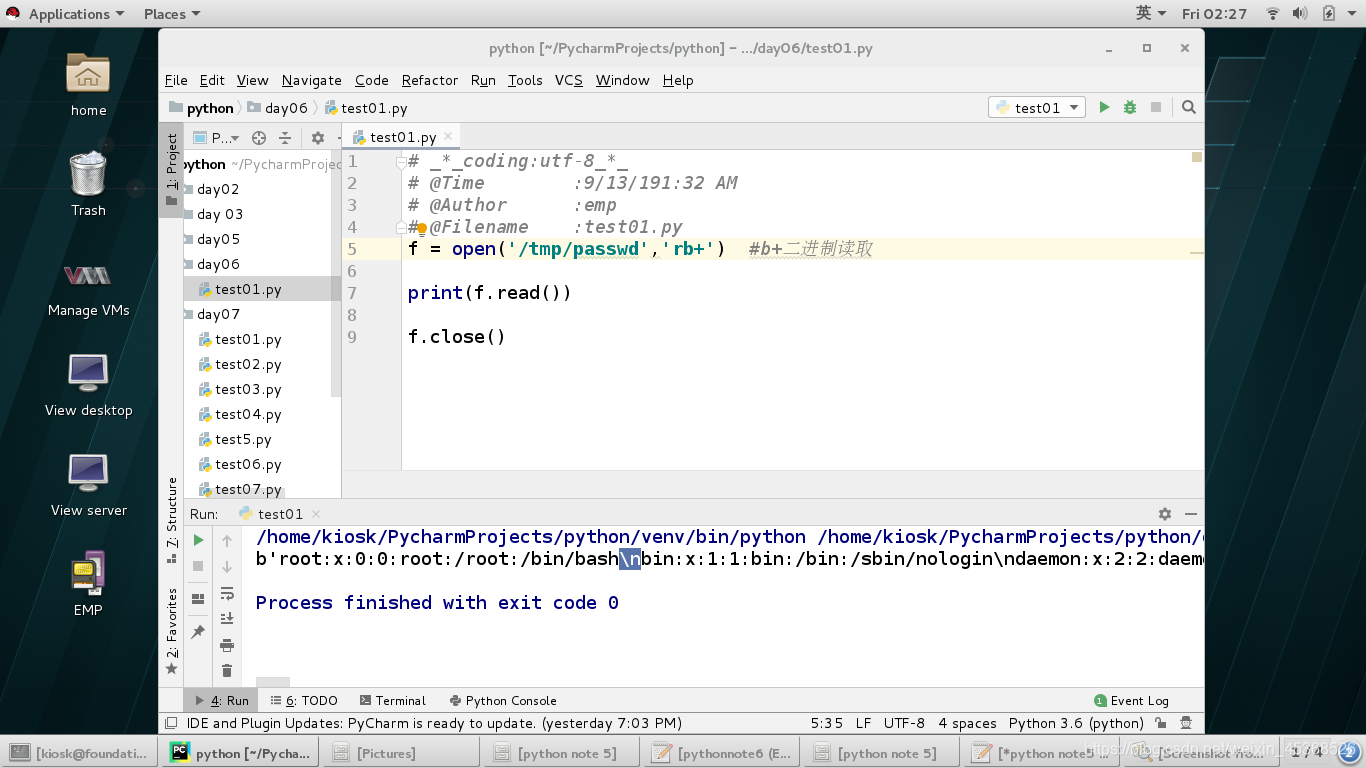Open the Python Console tab
Screen dimensions: 1366x768
[503, 701]
